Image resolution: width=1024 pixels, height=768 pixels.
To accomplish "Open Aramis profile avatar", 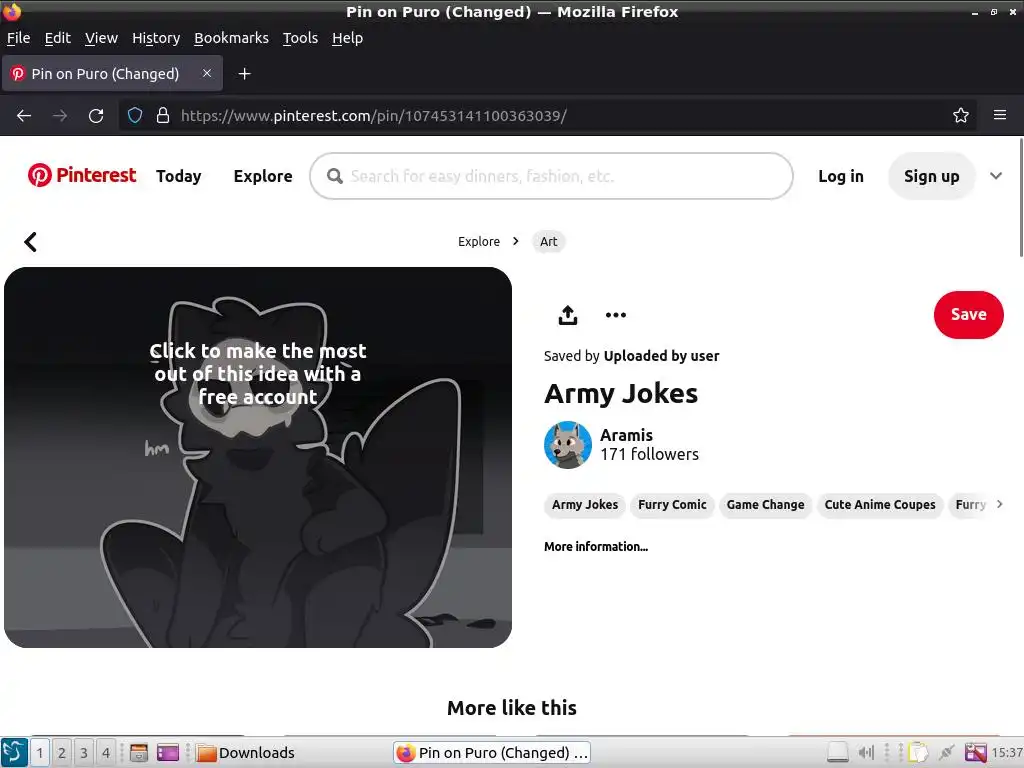I will [x=568, y=444].
